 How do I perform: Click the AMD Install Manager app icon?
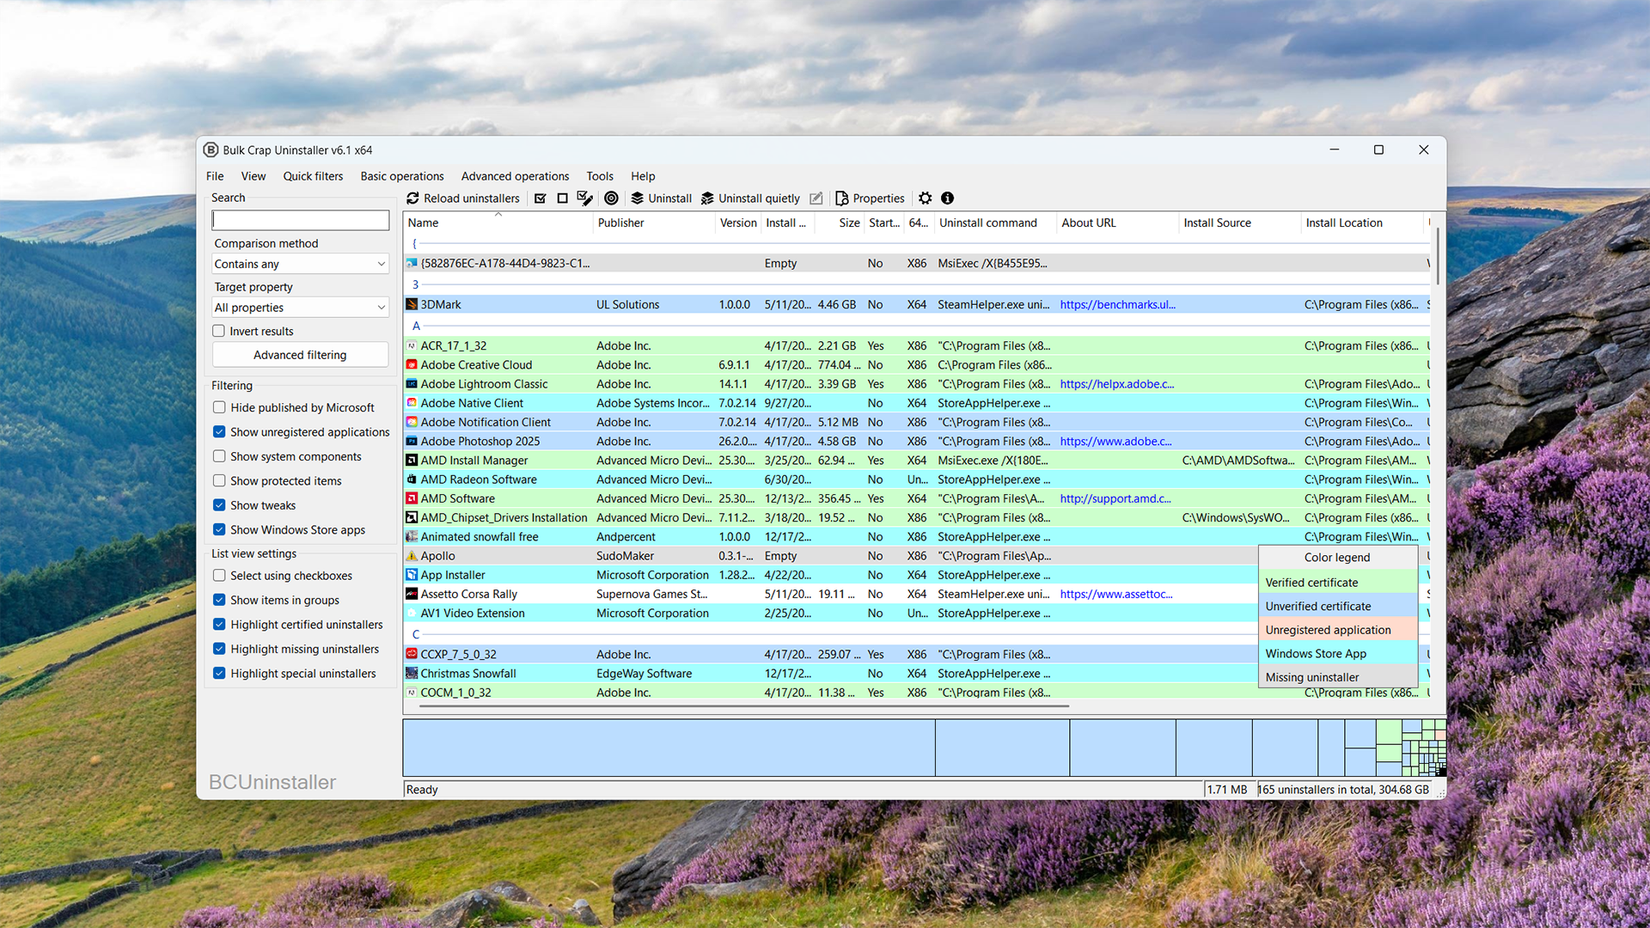[411, 460]
